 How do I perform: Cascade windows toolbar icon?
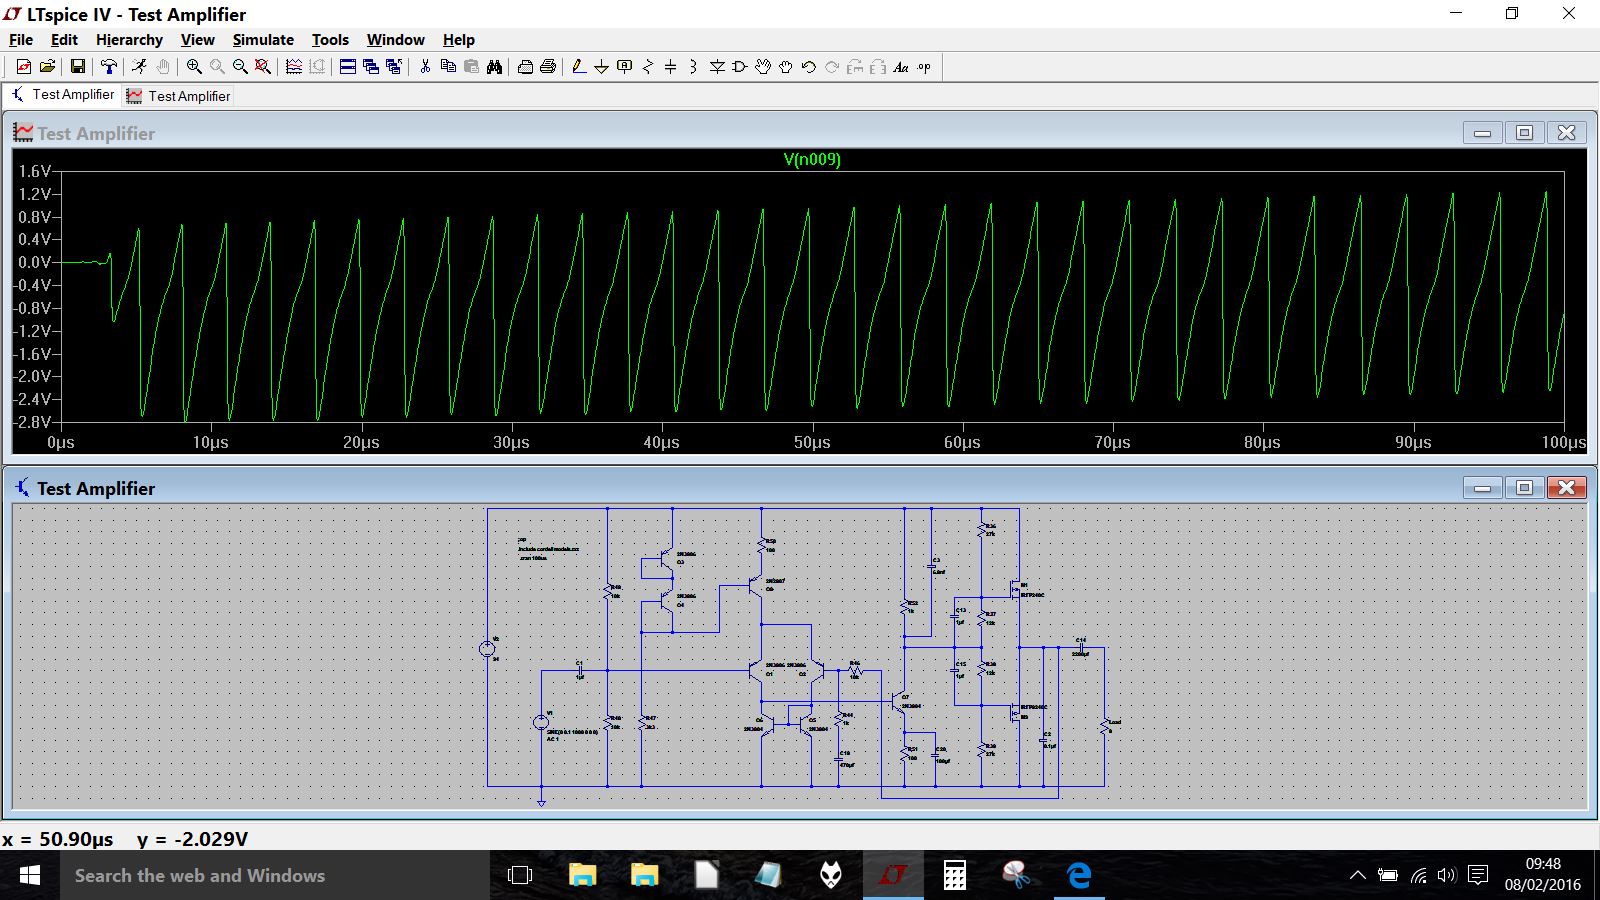(371, 67)
